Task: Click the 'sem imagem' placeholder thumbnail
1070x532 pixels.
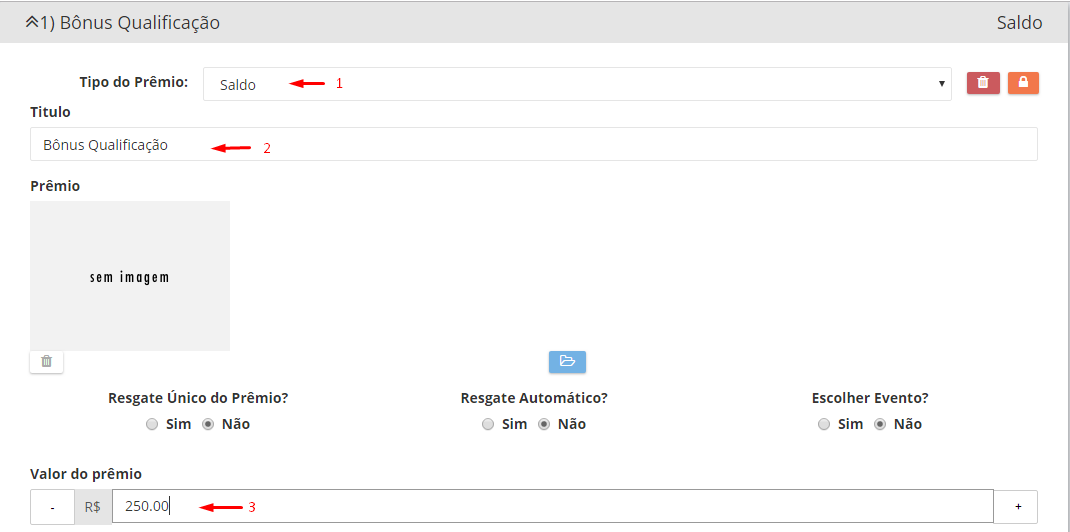Action: (x=130, y=276)
